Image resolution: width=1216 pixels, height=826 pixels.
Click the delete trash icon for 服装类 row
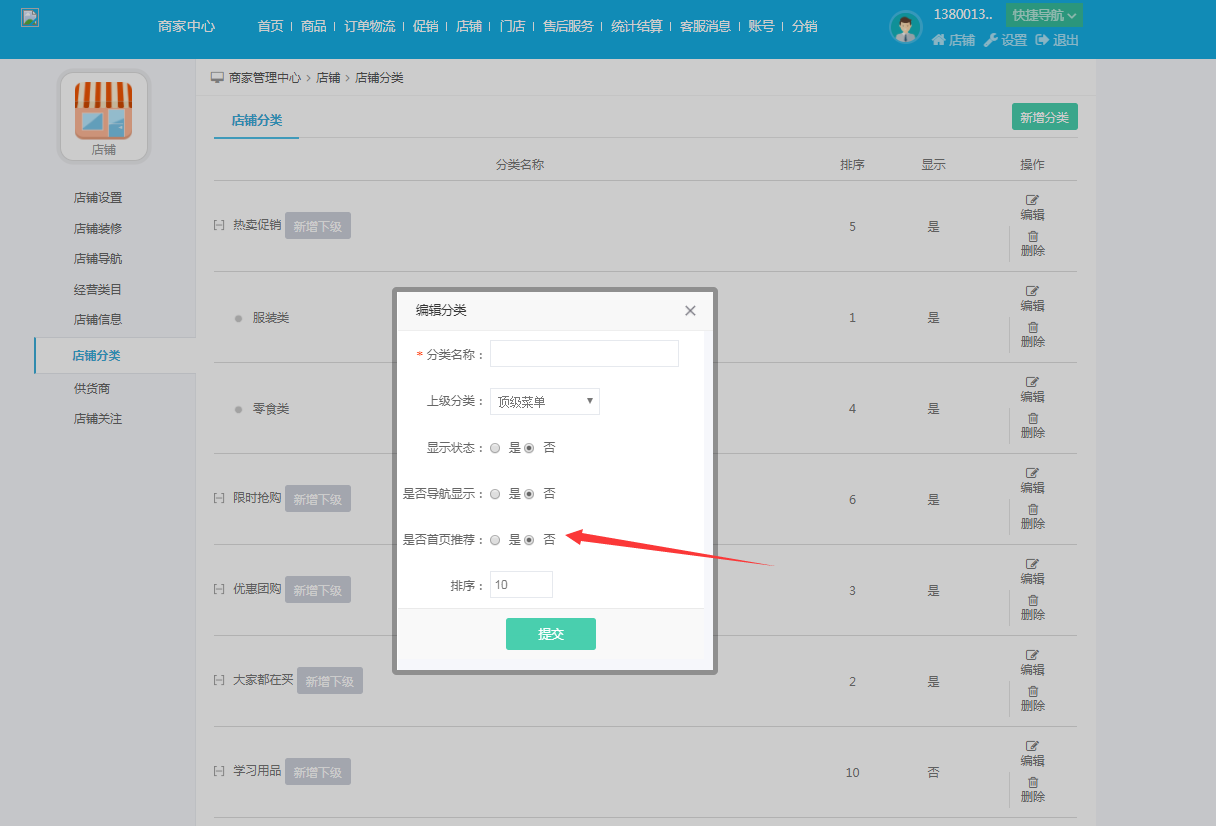[1033, 328]
